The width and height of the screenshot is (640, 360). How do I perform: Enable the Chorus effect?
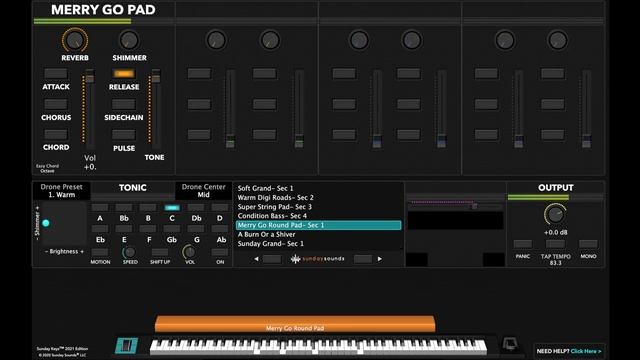click(x=56, y=104)
